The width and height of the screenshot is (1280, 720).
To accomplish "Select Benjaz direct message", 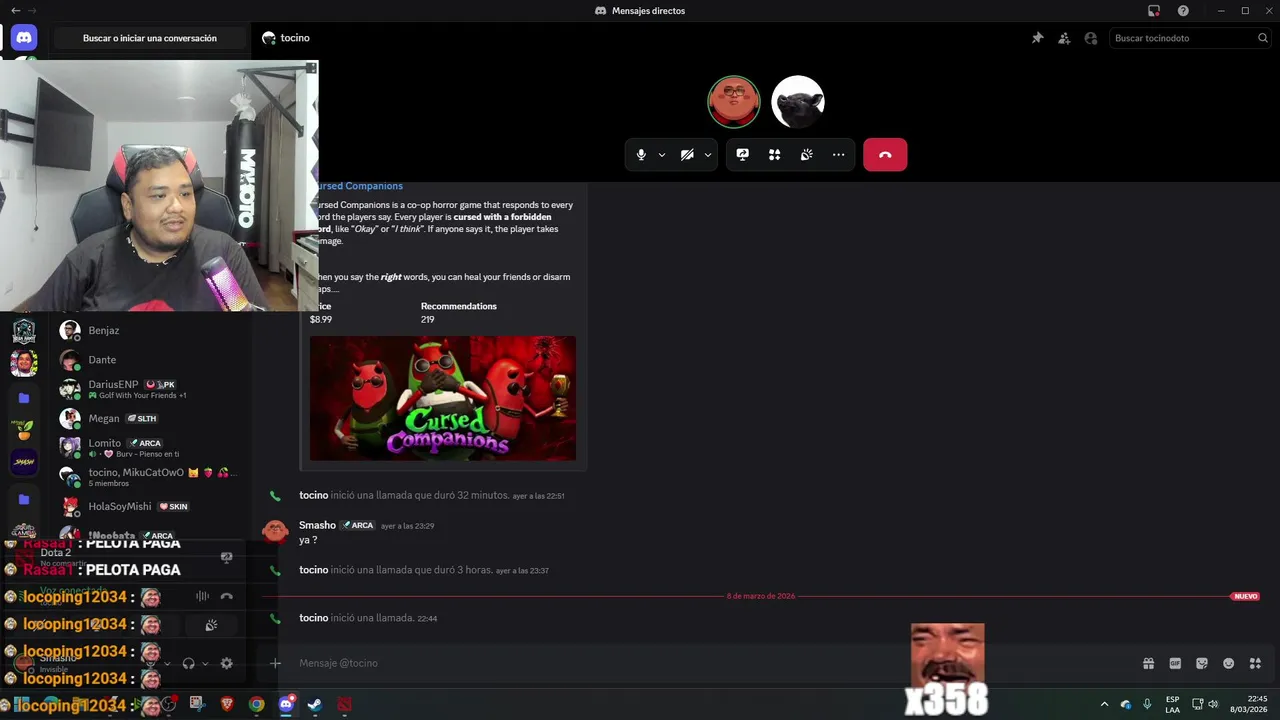I will point(150,330).
